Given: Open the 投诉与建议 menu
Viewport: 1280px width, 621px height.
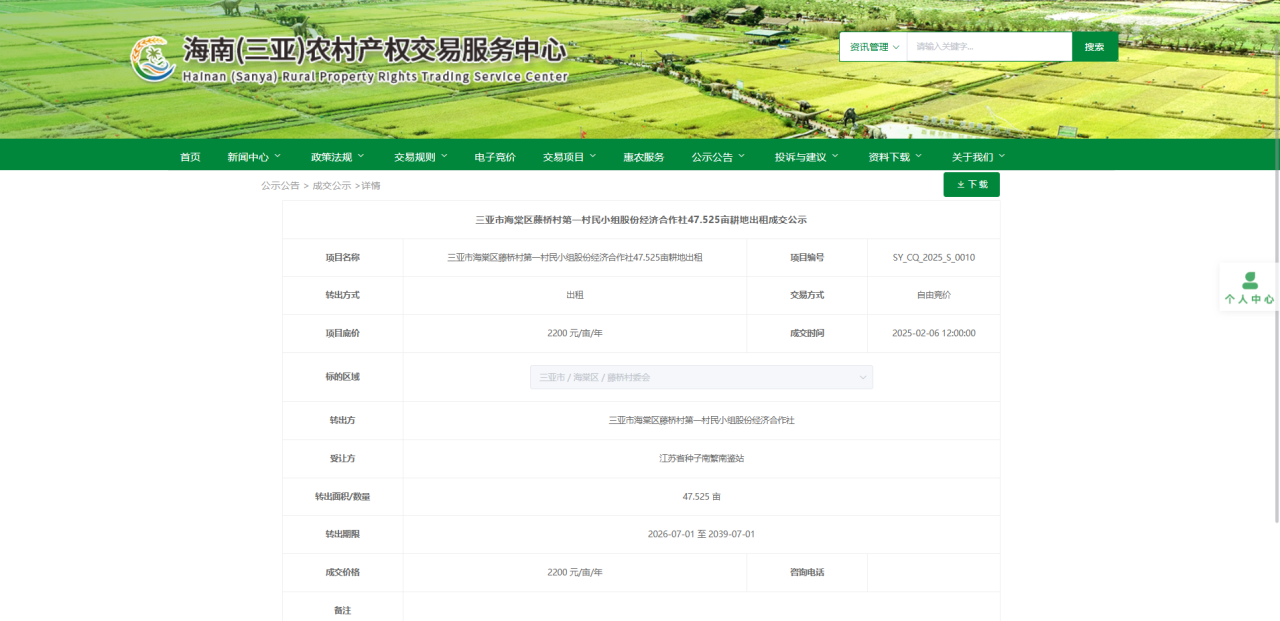Looking at the screenshot, I should coord(806,157).
